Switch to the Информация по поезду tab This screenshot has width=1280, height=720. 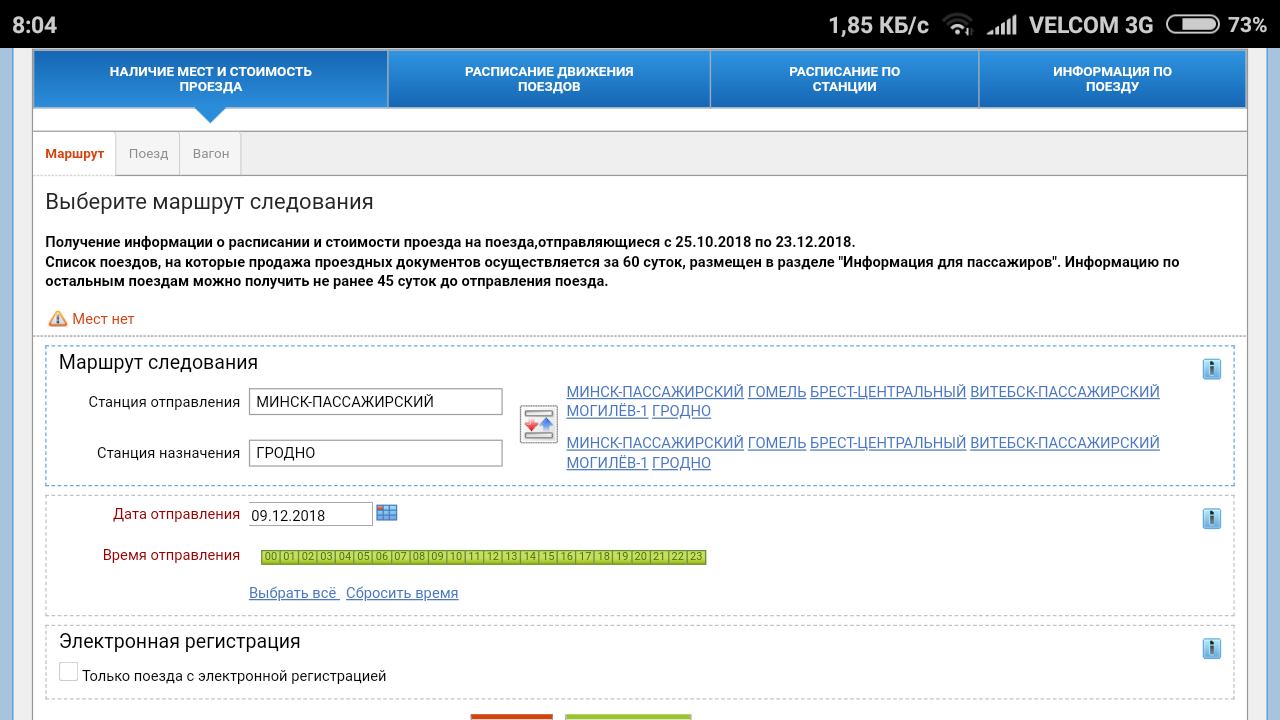[1112, 79]
